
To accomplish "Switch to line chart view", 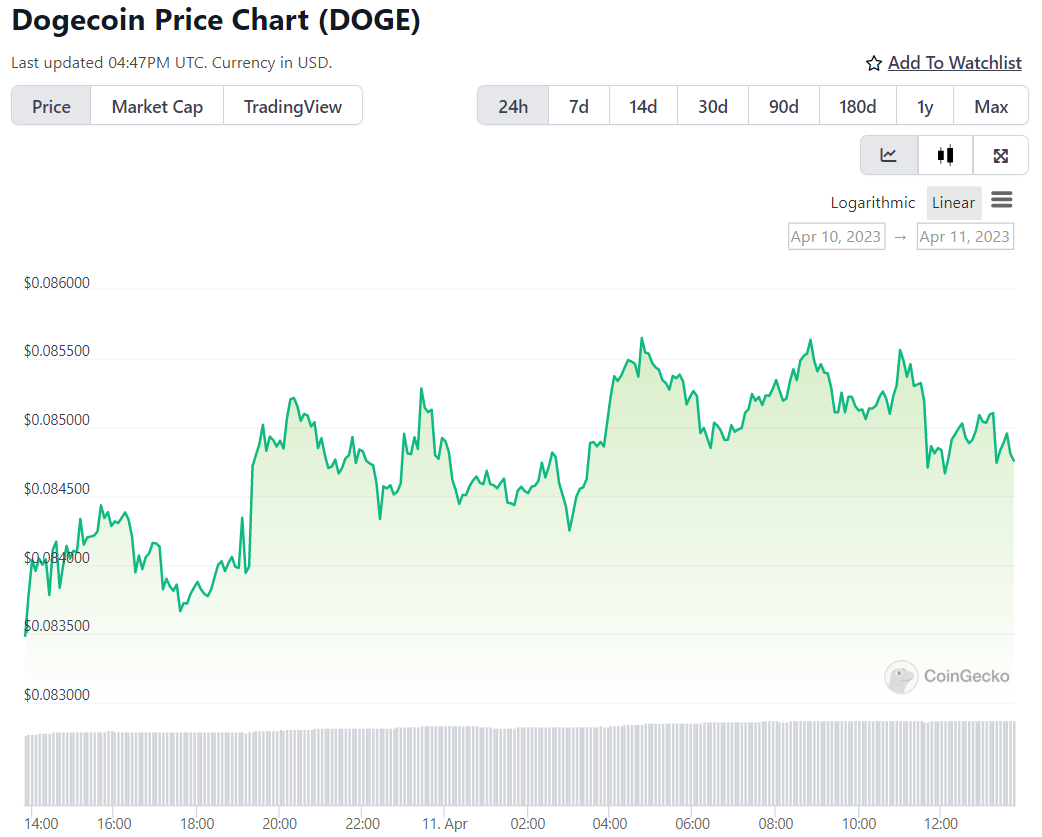I will tap(889, 155).
